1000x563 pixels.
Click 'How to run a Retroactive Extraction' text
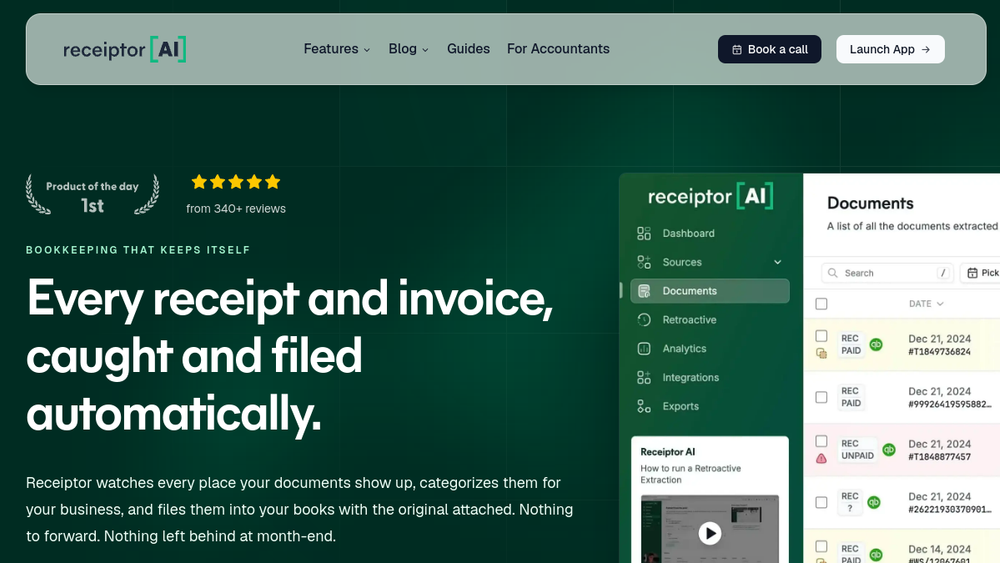(x=691, y=474)
